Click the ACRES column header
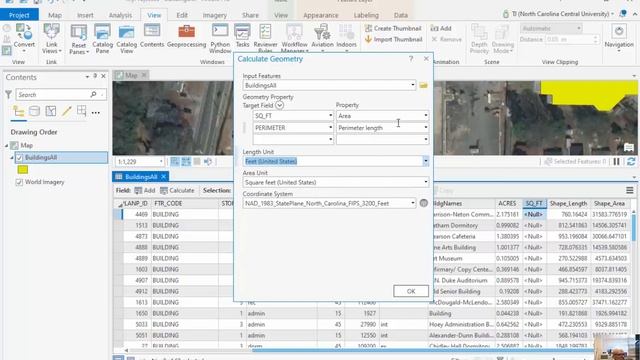Image resolution: width=640 pixels, height=360 pixels. 507,203
